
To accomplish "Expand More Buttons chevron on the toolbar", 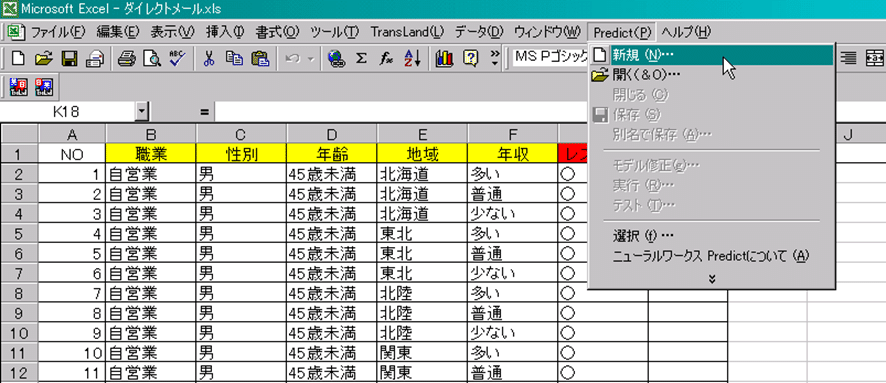I will click(x=496, y=59).
